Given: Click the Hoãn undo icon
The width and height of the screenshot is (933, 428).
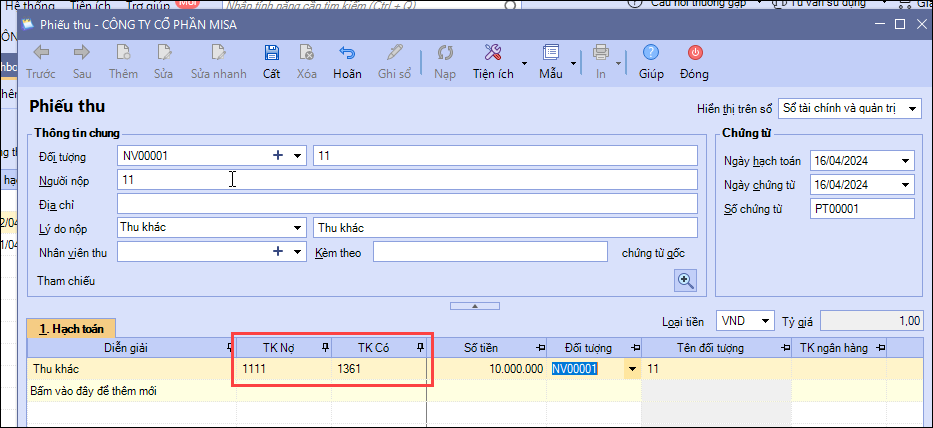Looking at the screenshot, I should tap(347, 52).
